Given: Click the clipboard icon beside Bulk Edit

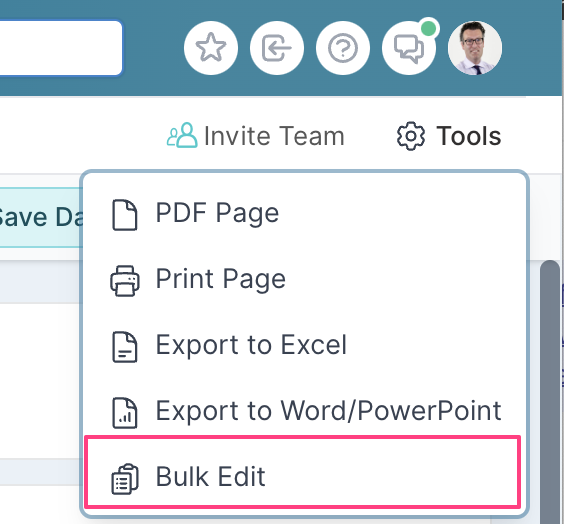Looking at the screenshot, I should (x=124, y=479).
